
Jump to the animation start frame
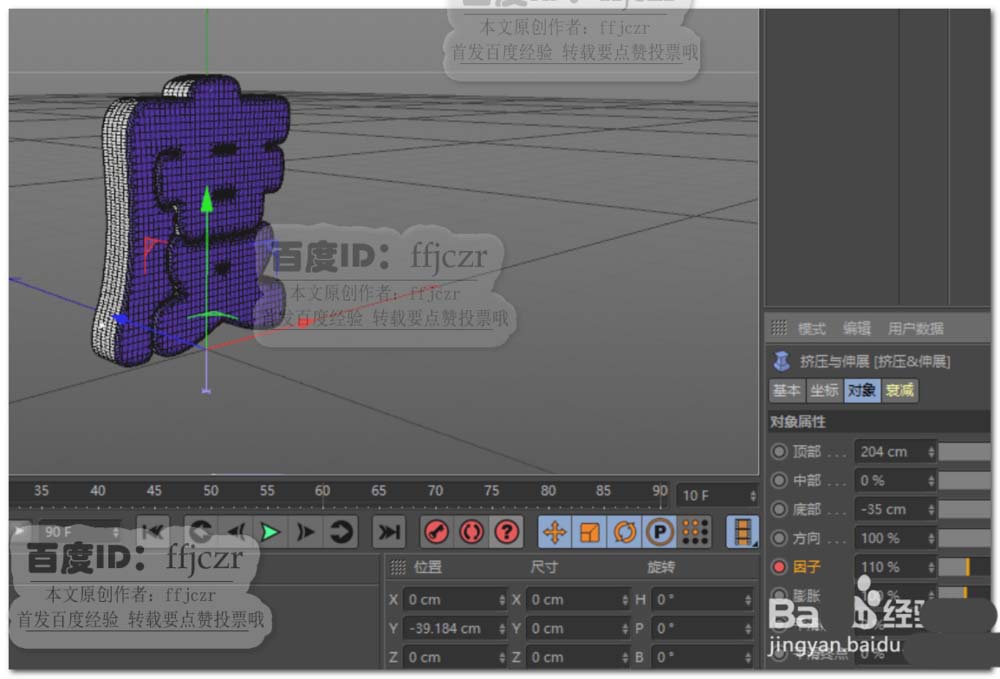coord(152,533)
